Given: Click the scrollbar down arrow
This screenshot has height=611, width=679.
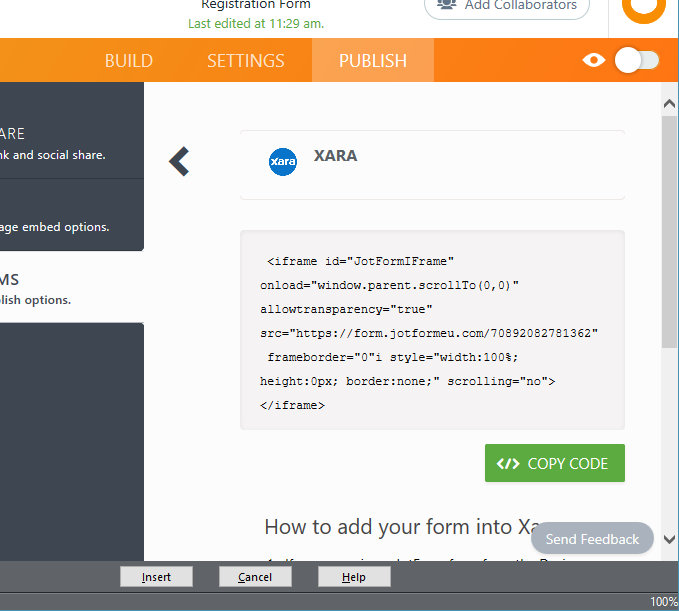Looking at the screenshot, I should point(669,539).
